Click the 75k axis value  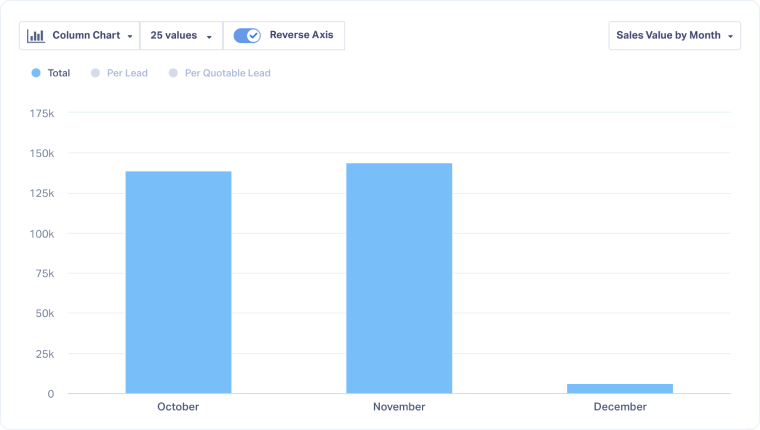click(45, 274)
